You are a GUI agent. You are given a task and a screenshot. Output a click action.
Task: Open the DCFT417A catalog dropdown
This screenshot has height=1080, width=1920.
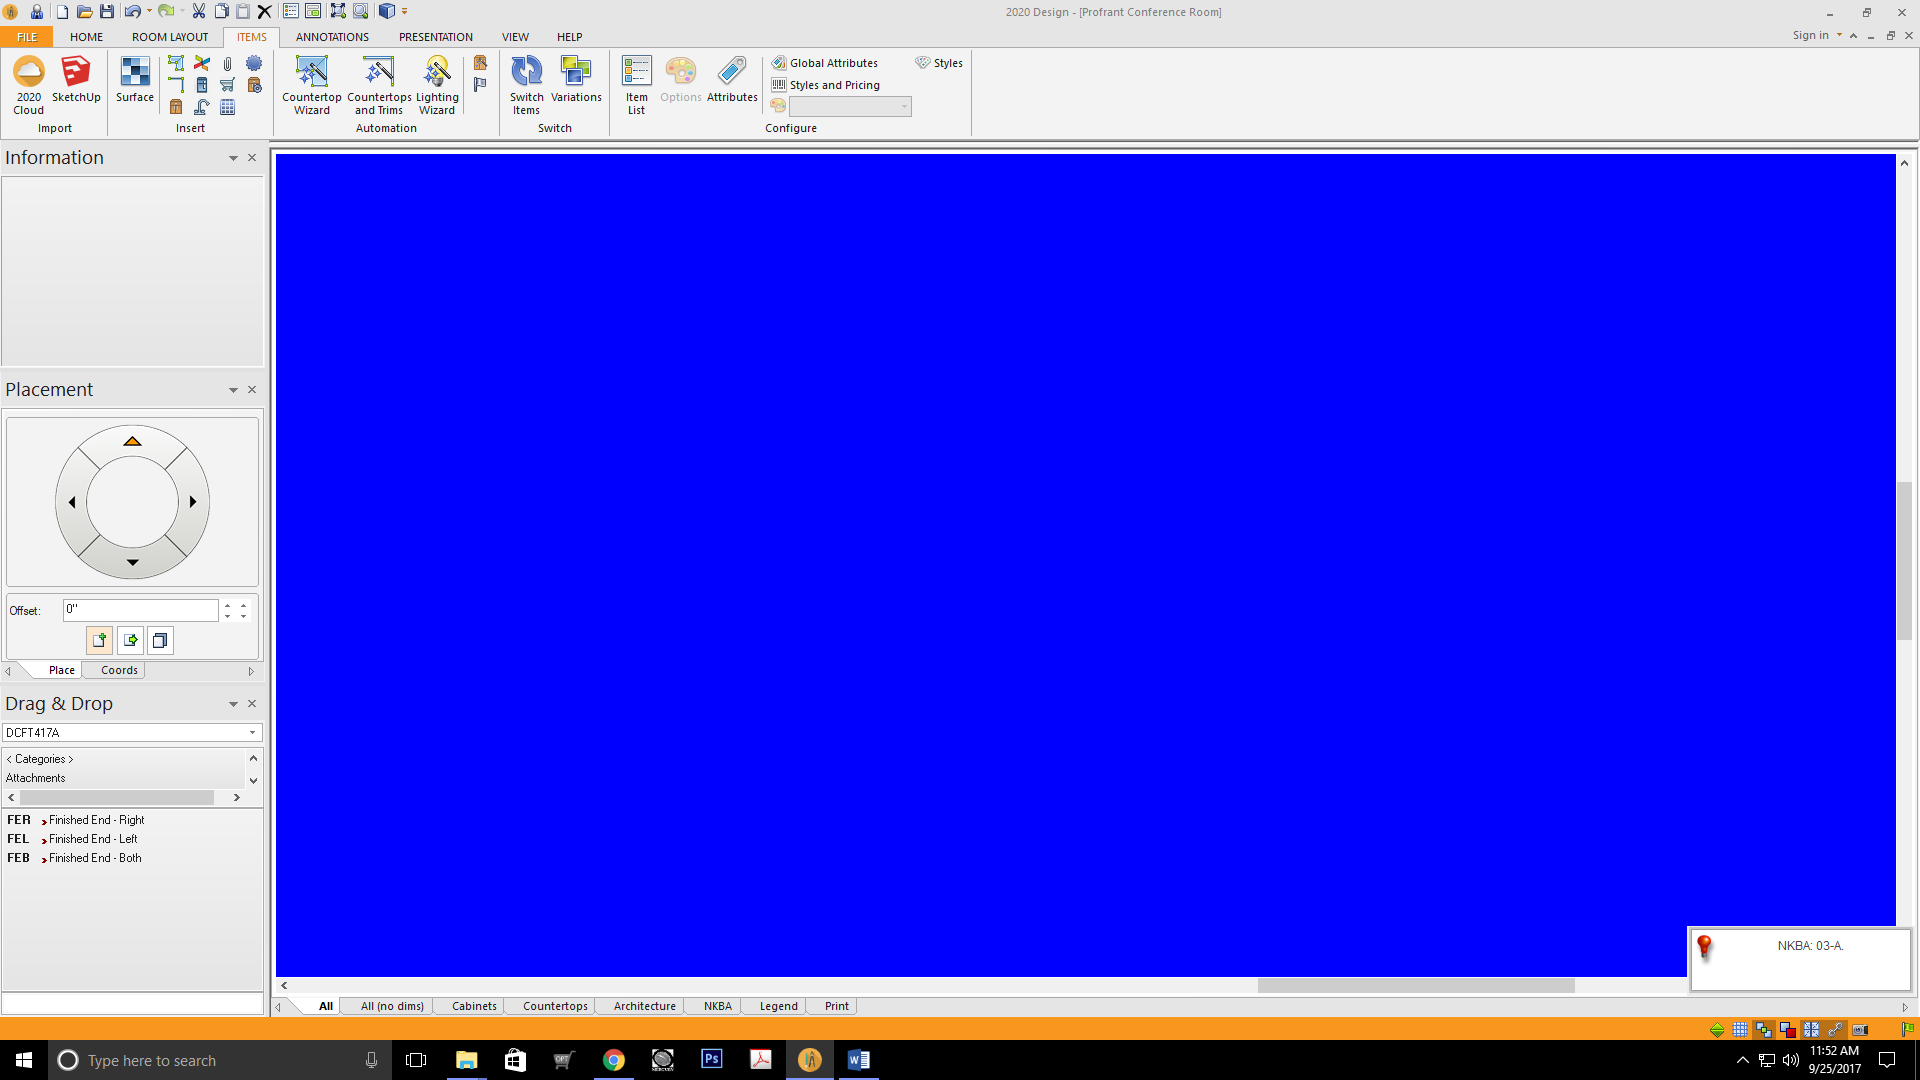click(252, 733)
